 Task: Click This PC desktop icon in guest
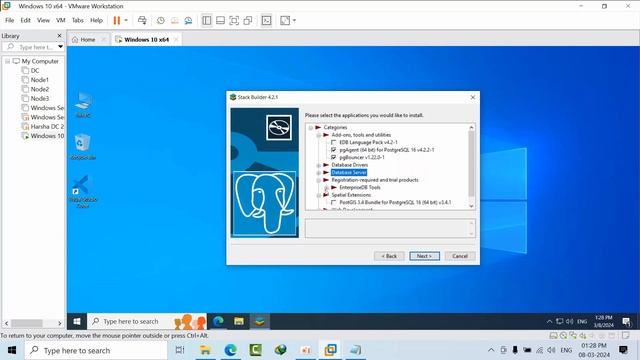83,105
